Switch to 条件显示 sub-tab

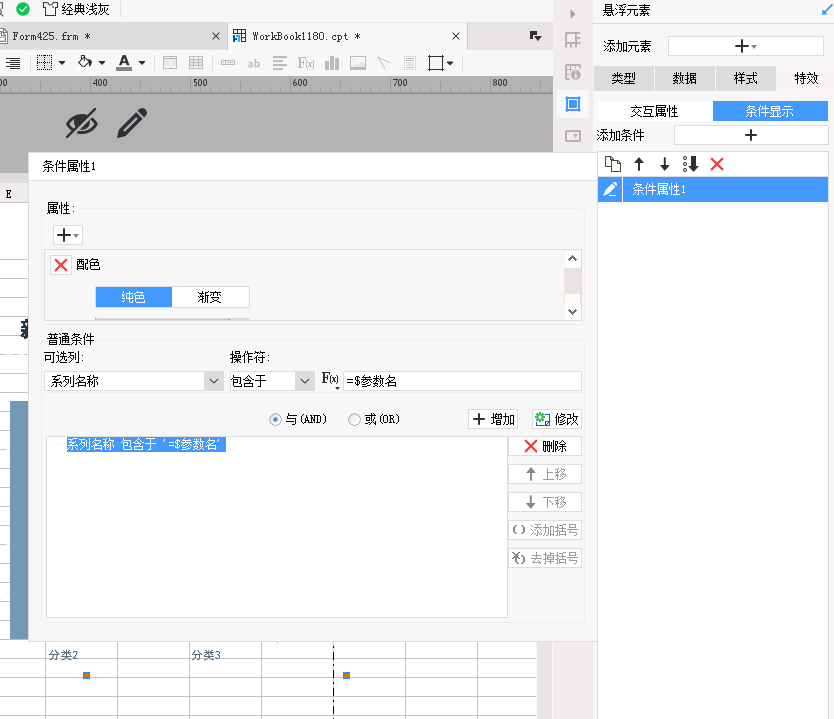click(x=770, y=111)
